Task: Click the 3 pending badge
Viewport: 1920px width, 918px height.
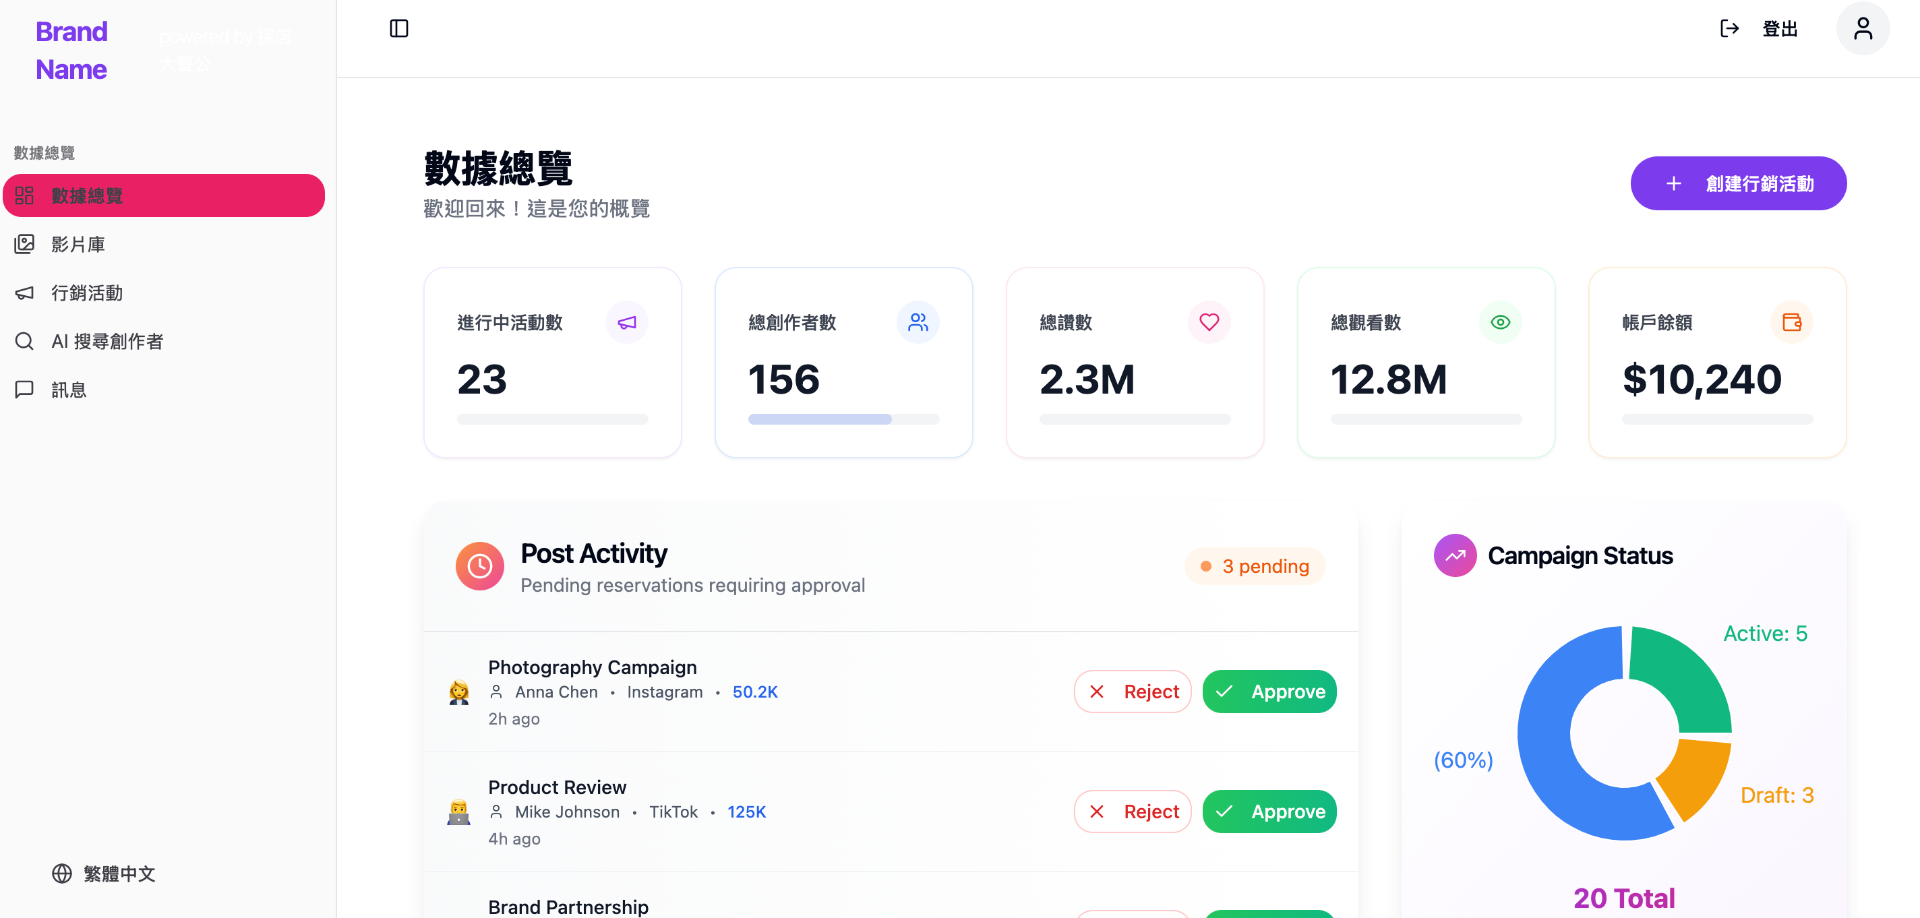Action: pyautogui.click(x=1255, y=566)
